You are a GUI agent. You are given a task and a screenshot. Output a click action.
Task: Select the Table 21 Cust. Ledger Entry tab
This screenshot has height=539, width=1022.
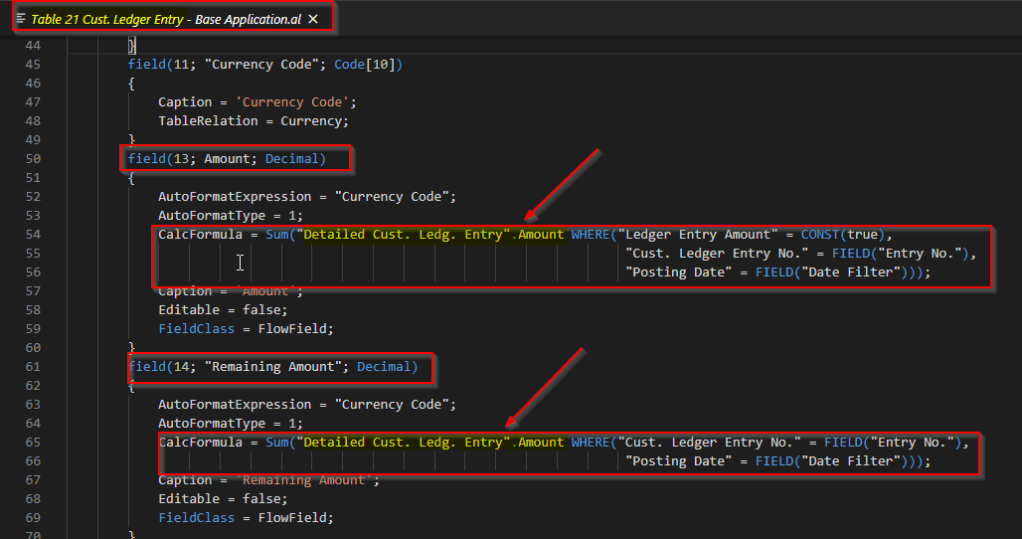tap(160, 19)
